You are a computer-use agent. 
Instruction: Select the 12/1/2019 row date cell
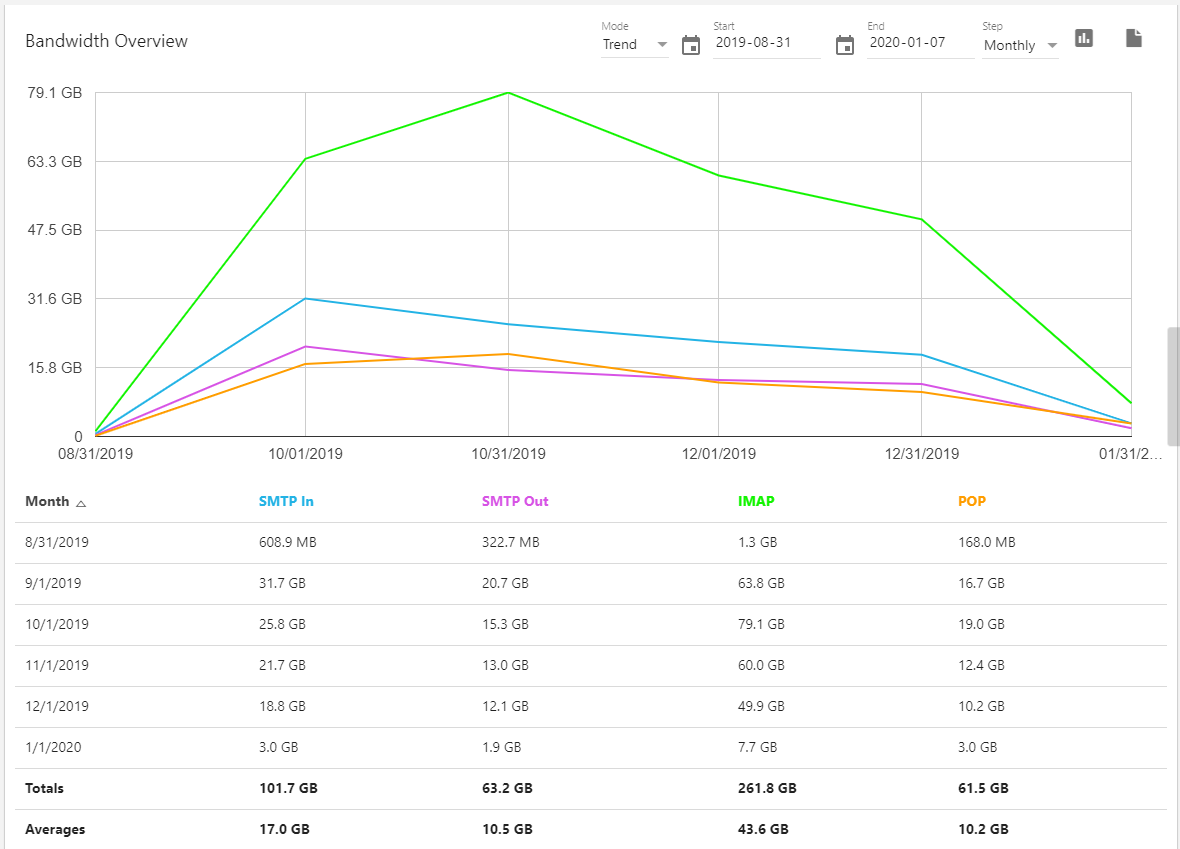tap(57, 706)
